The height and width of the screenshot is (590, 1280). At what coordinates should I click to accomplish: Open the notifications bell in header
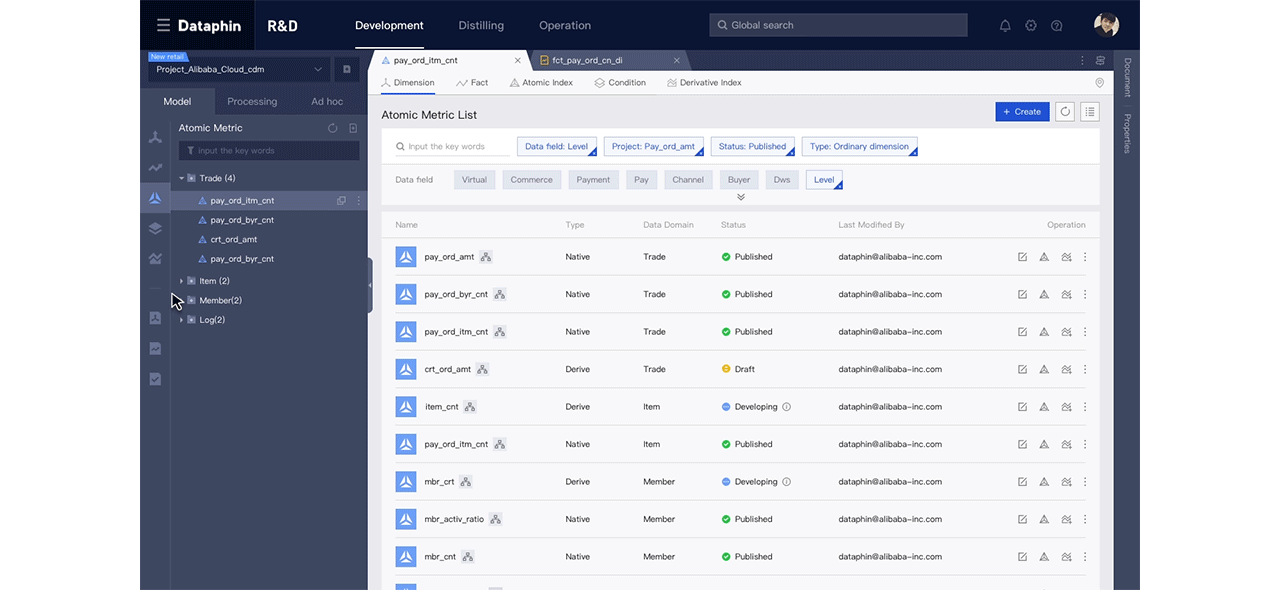point(1005,25)
